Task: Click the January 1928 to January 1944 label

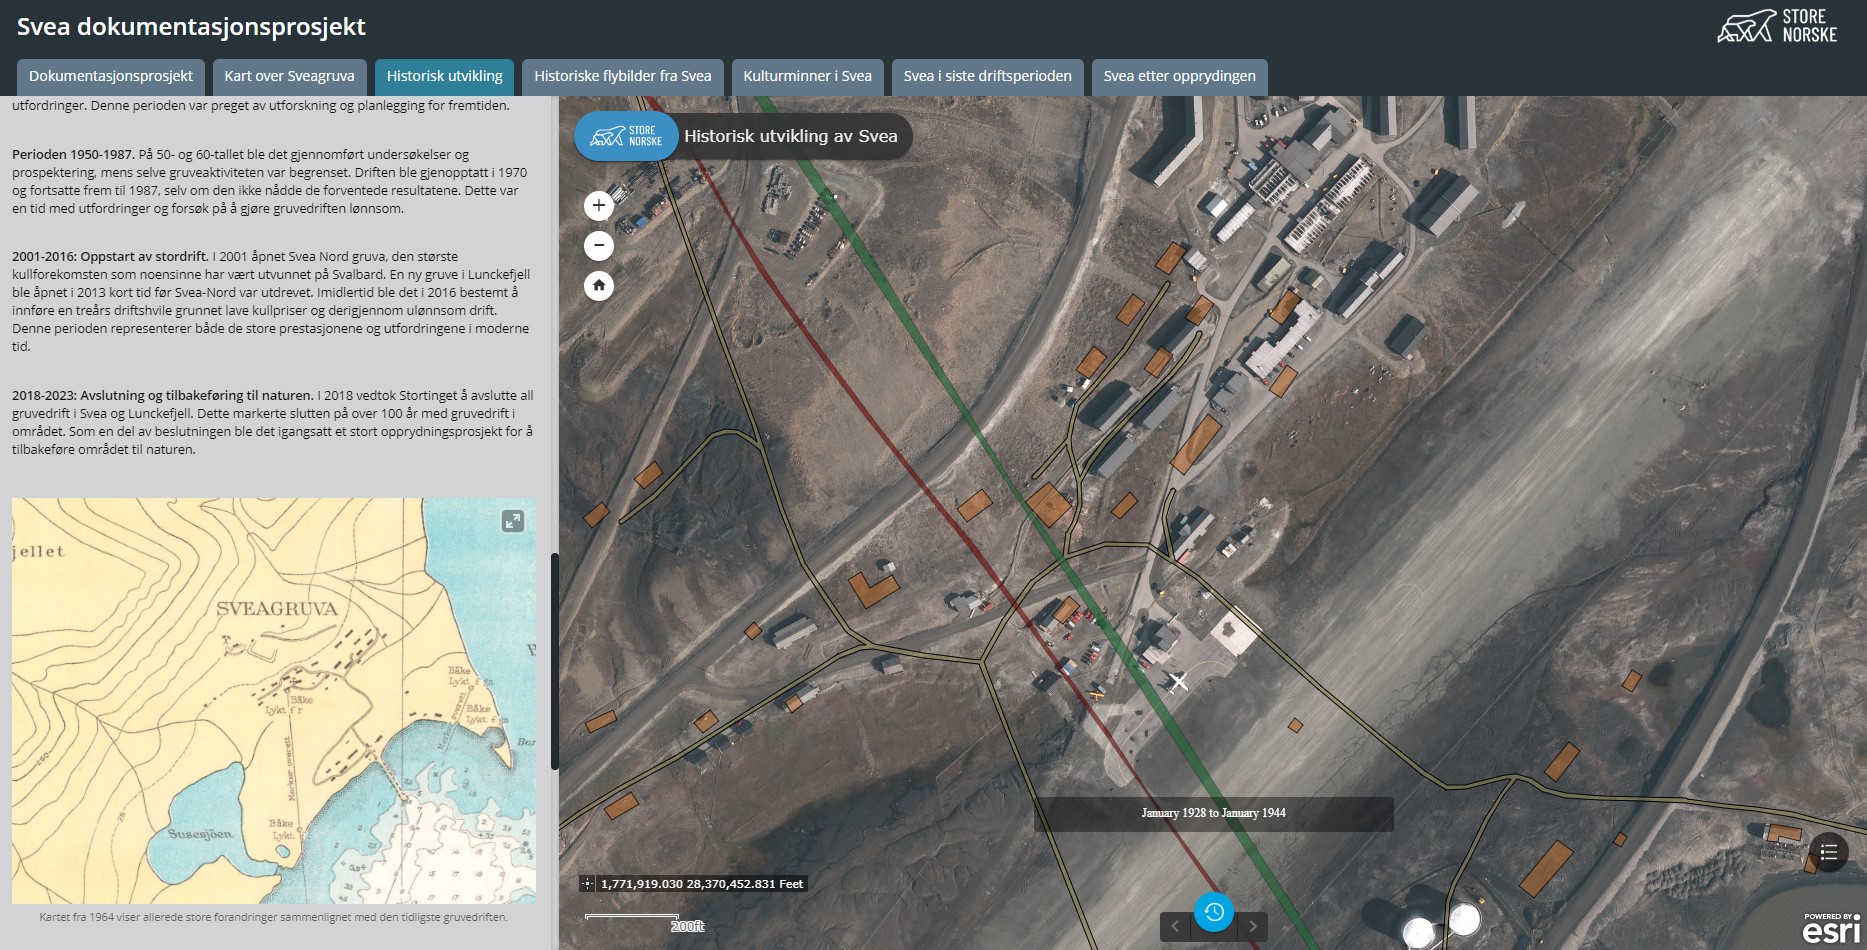Action: (1213, 813)
